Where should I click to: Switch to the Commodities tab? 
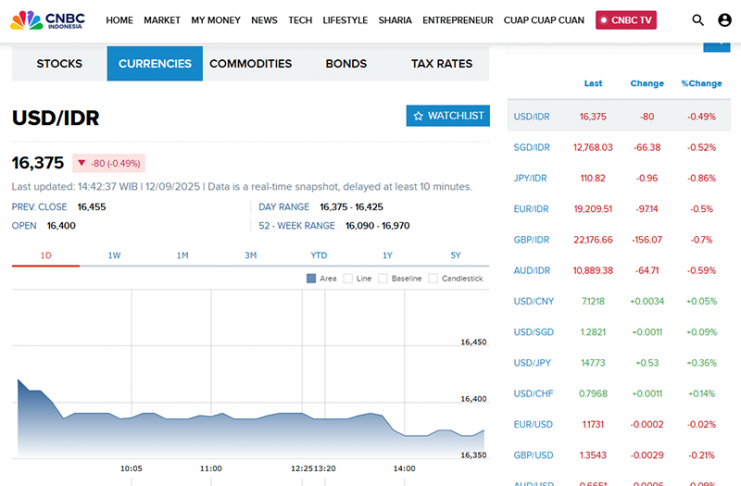pyautogui.click(x=250, y=64)
